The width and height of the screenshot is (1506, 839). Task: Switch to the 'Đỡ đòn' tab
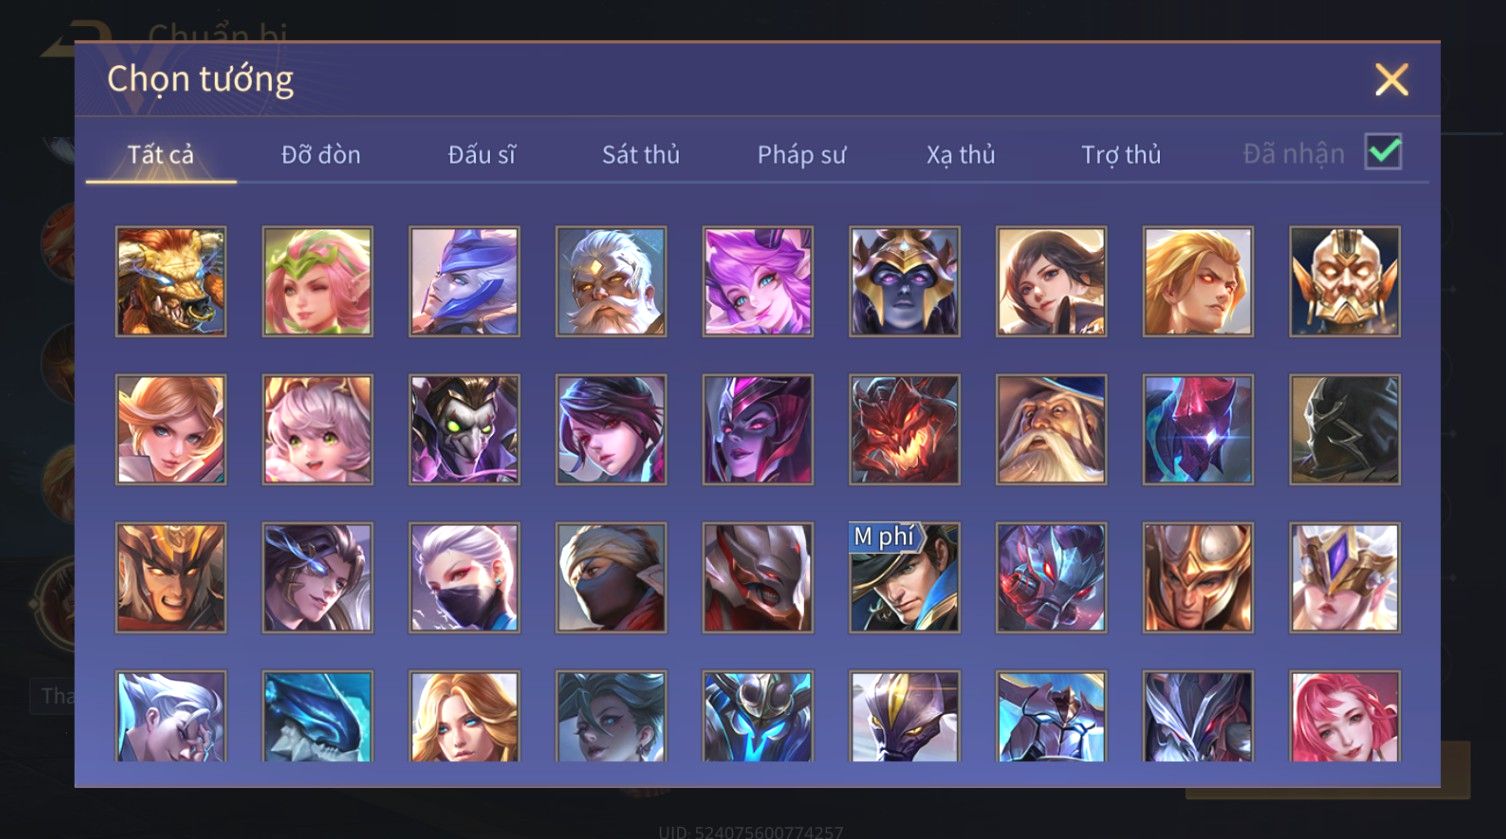[320, 155]
